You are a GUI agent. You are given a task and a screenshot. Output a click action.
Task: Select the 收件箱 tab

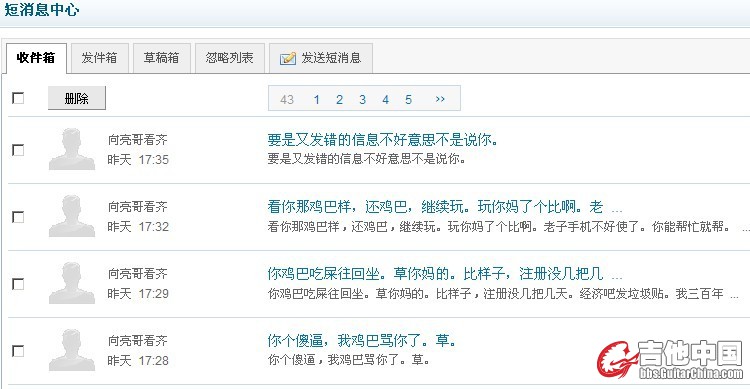(x=36, y=58)
